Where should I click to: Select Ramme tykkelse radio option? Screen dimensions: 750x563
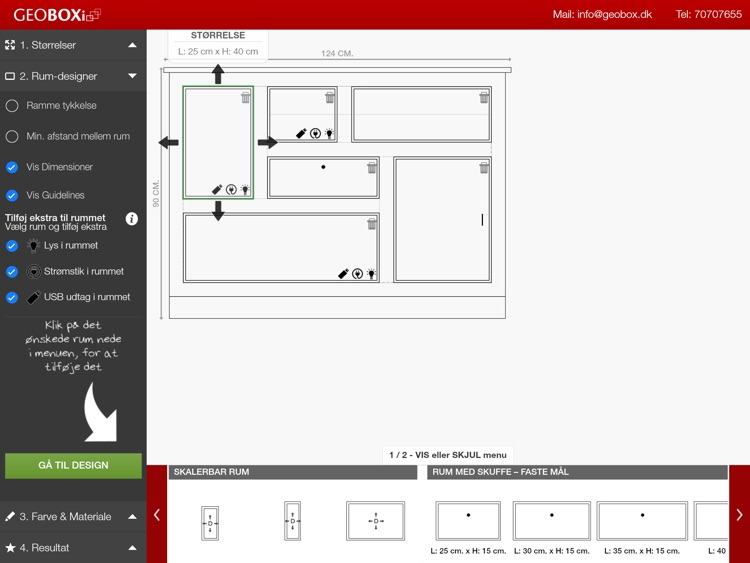pos(12,106)
